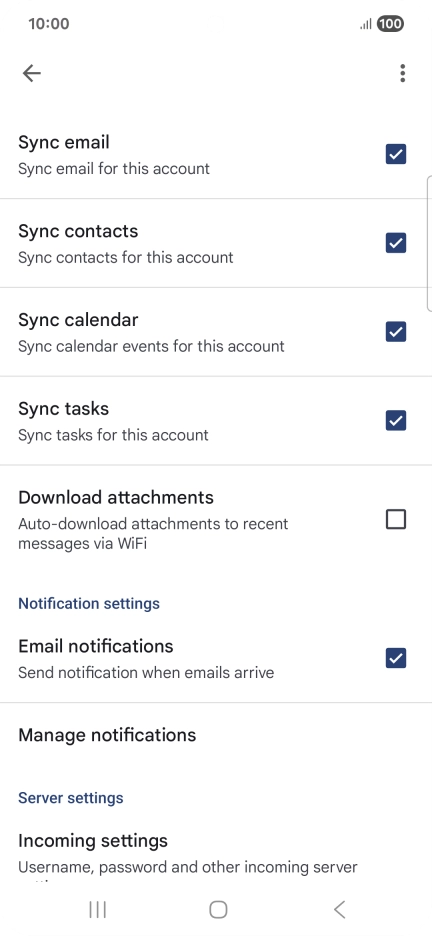Tap the Notification settings section header
Image resolution: width=432 pixels, height=936 pixels.
(89, 603)
